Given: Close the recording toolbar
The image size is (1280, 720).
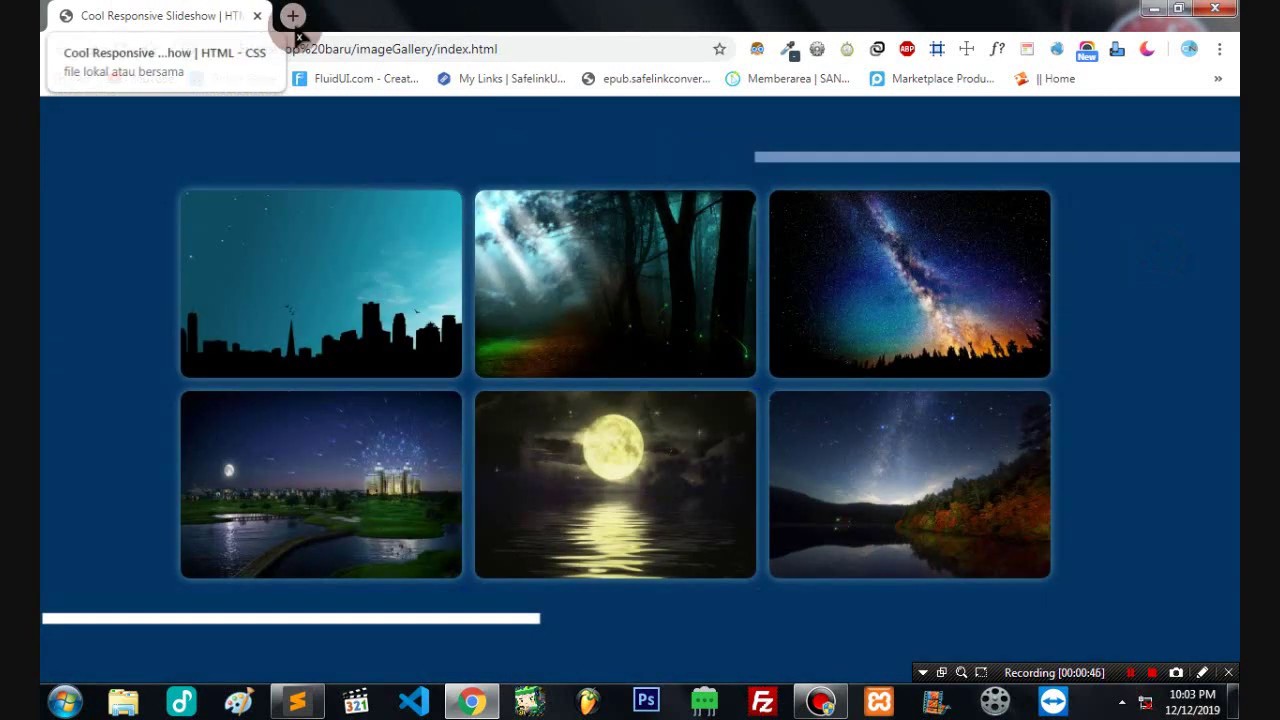Looking at the screenshot, I should pyautogui.click(x=1228, y=673).
